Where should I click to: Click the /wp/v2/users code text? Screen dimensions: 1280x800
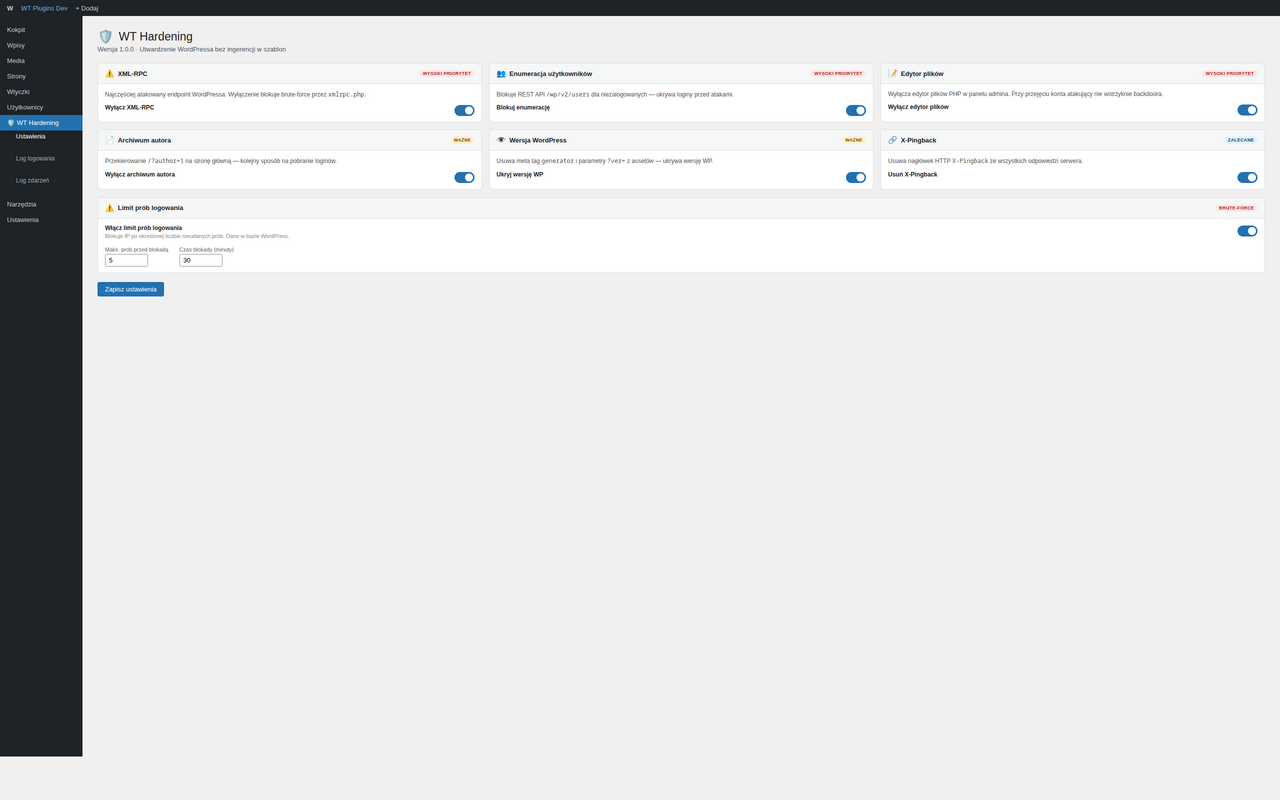(x=567, y=94)
